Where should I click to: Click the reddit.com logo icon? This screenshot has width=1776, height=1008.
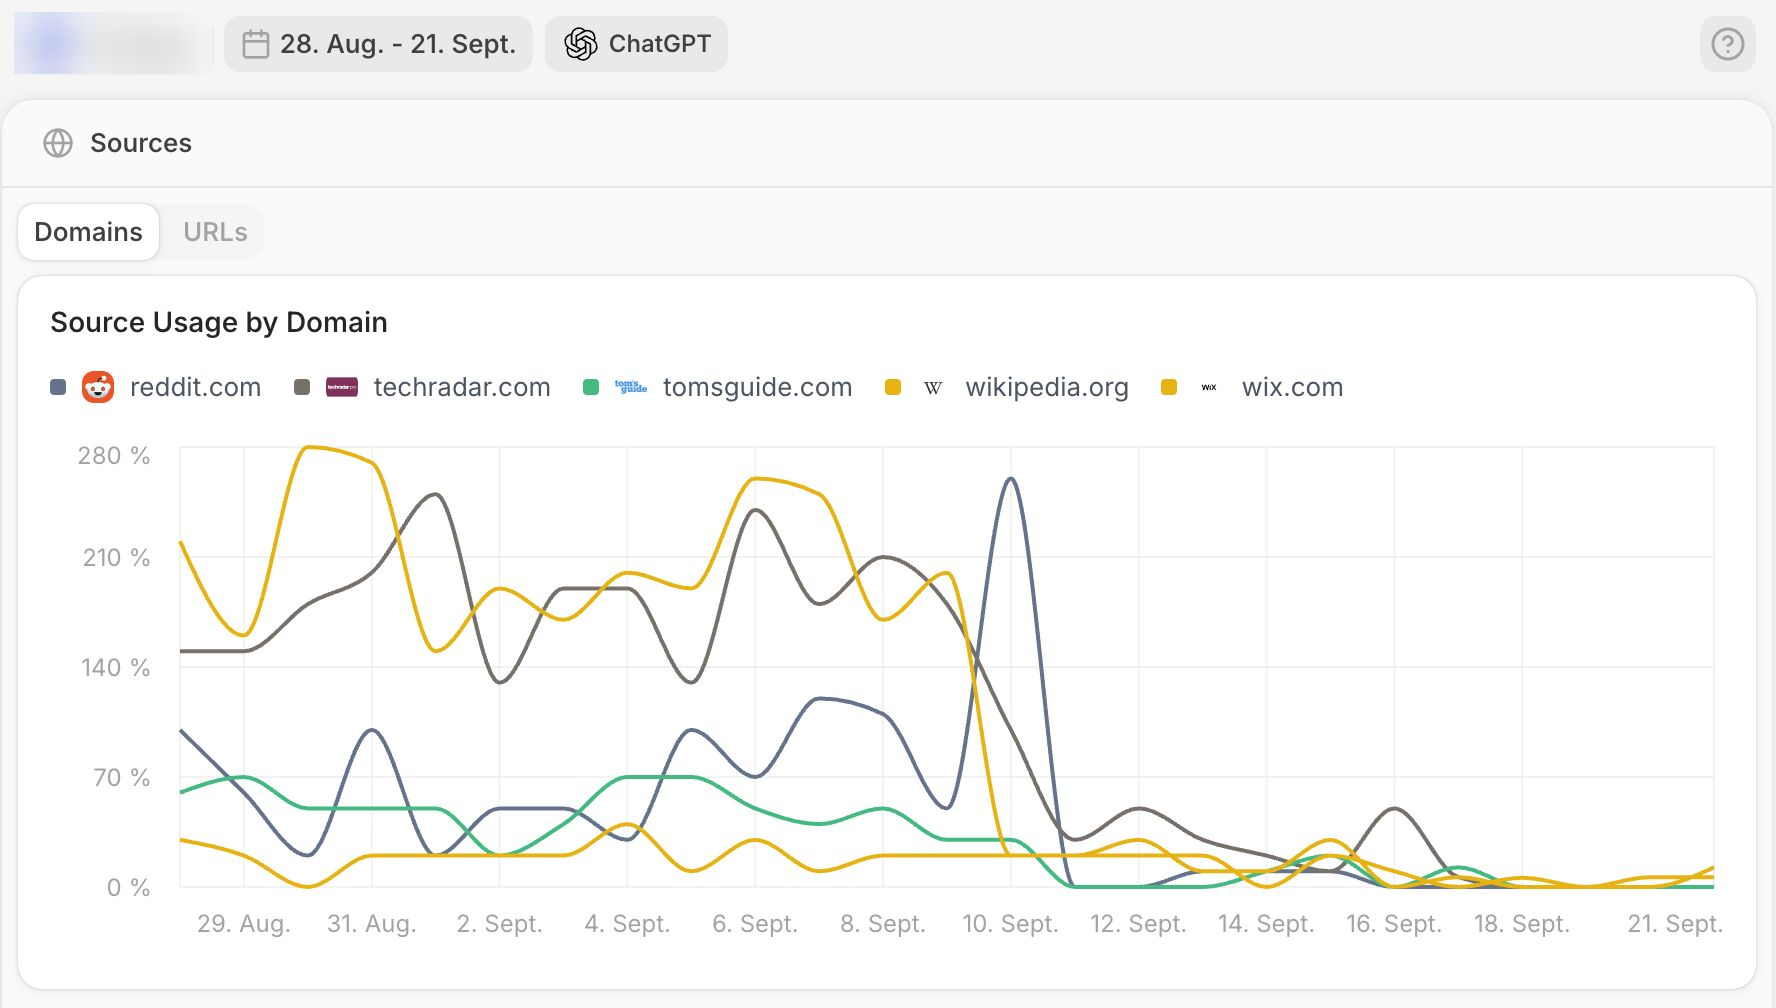pos(98,387)
